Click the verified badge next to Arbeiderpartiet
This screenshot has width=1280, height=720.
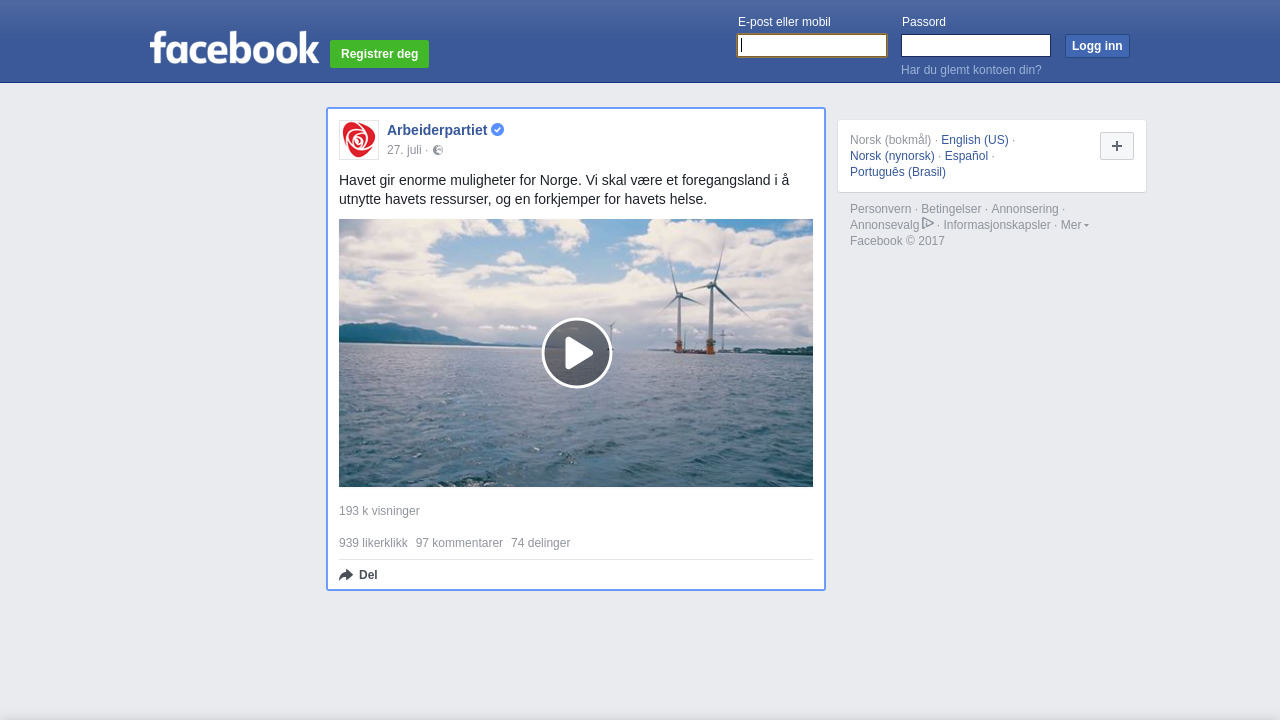point(497,130)
